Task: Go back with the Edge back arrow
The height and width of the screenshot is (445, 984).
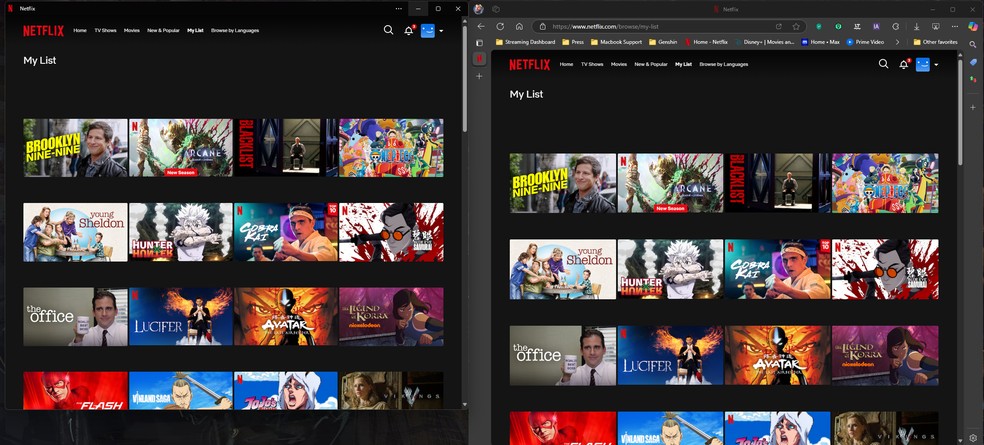Action: pos(481,26)
